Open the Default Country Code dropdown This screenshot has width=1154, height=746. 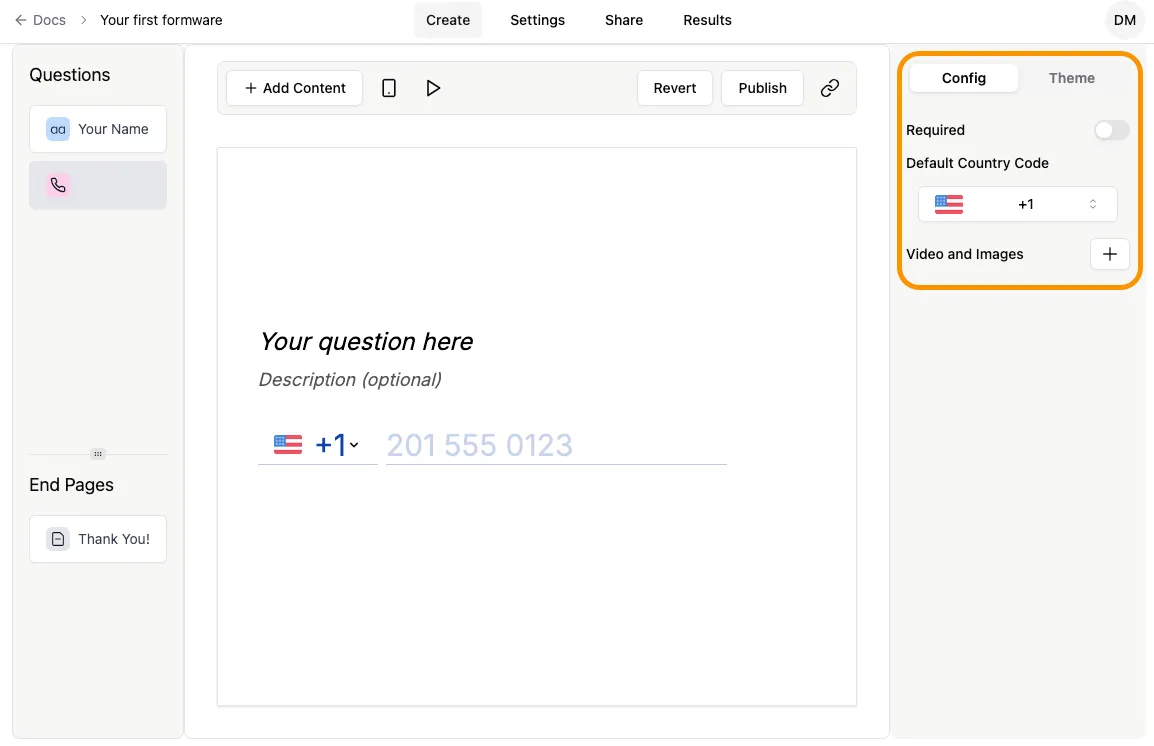tap(1017, 204)
